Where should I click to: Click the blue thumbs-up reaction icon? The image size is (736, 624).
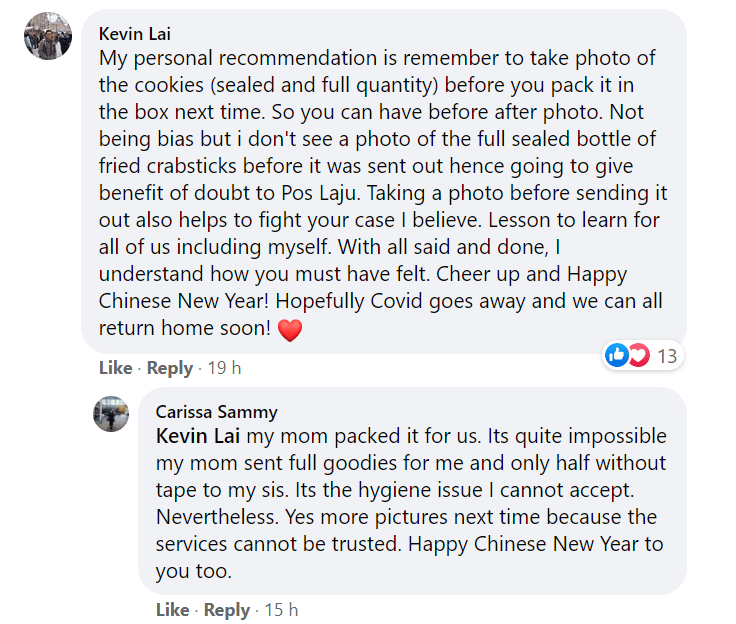pos(617,355)
